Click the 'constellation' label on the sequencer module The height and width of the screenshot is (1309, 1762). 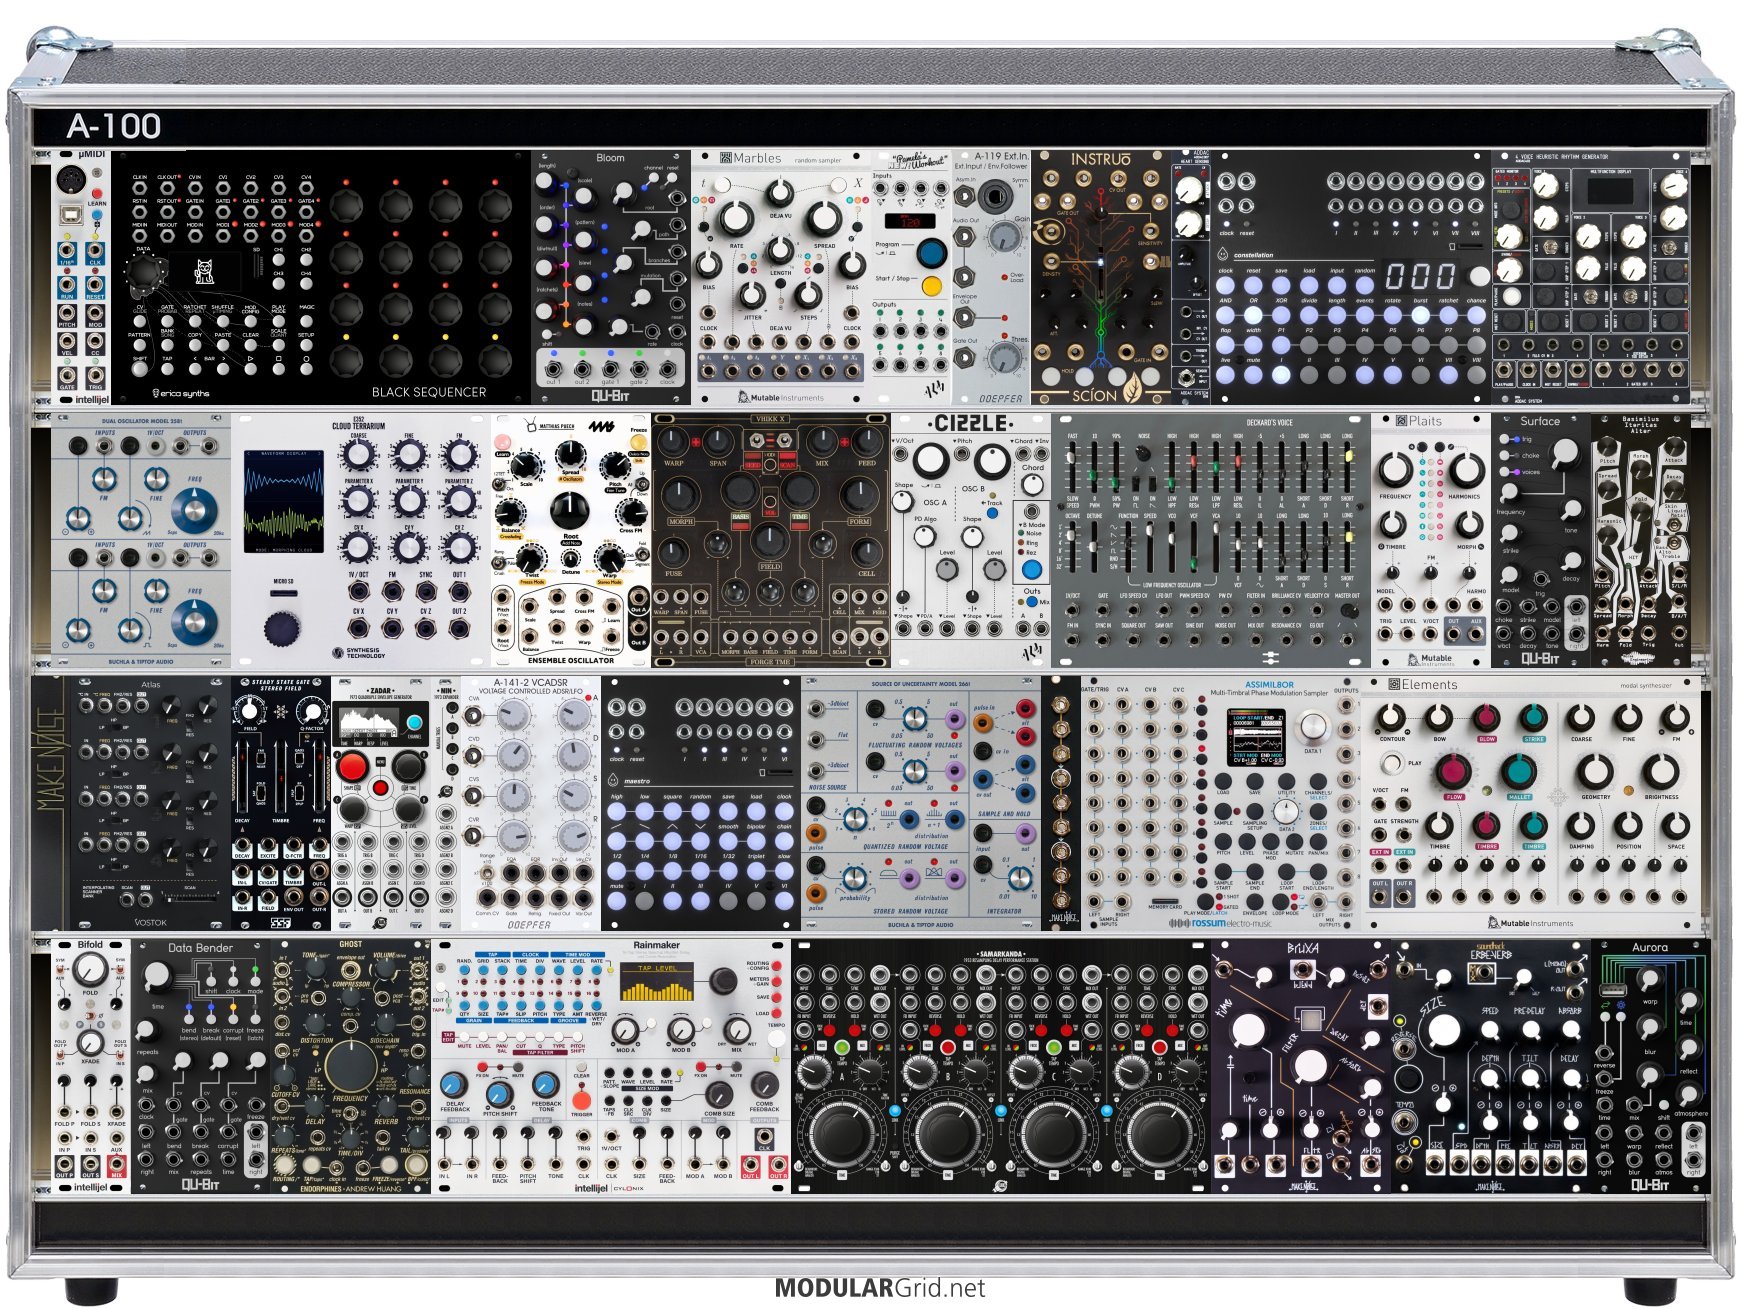[x=1253, y=255]
